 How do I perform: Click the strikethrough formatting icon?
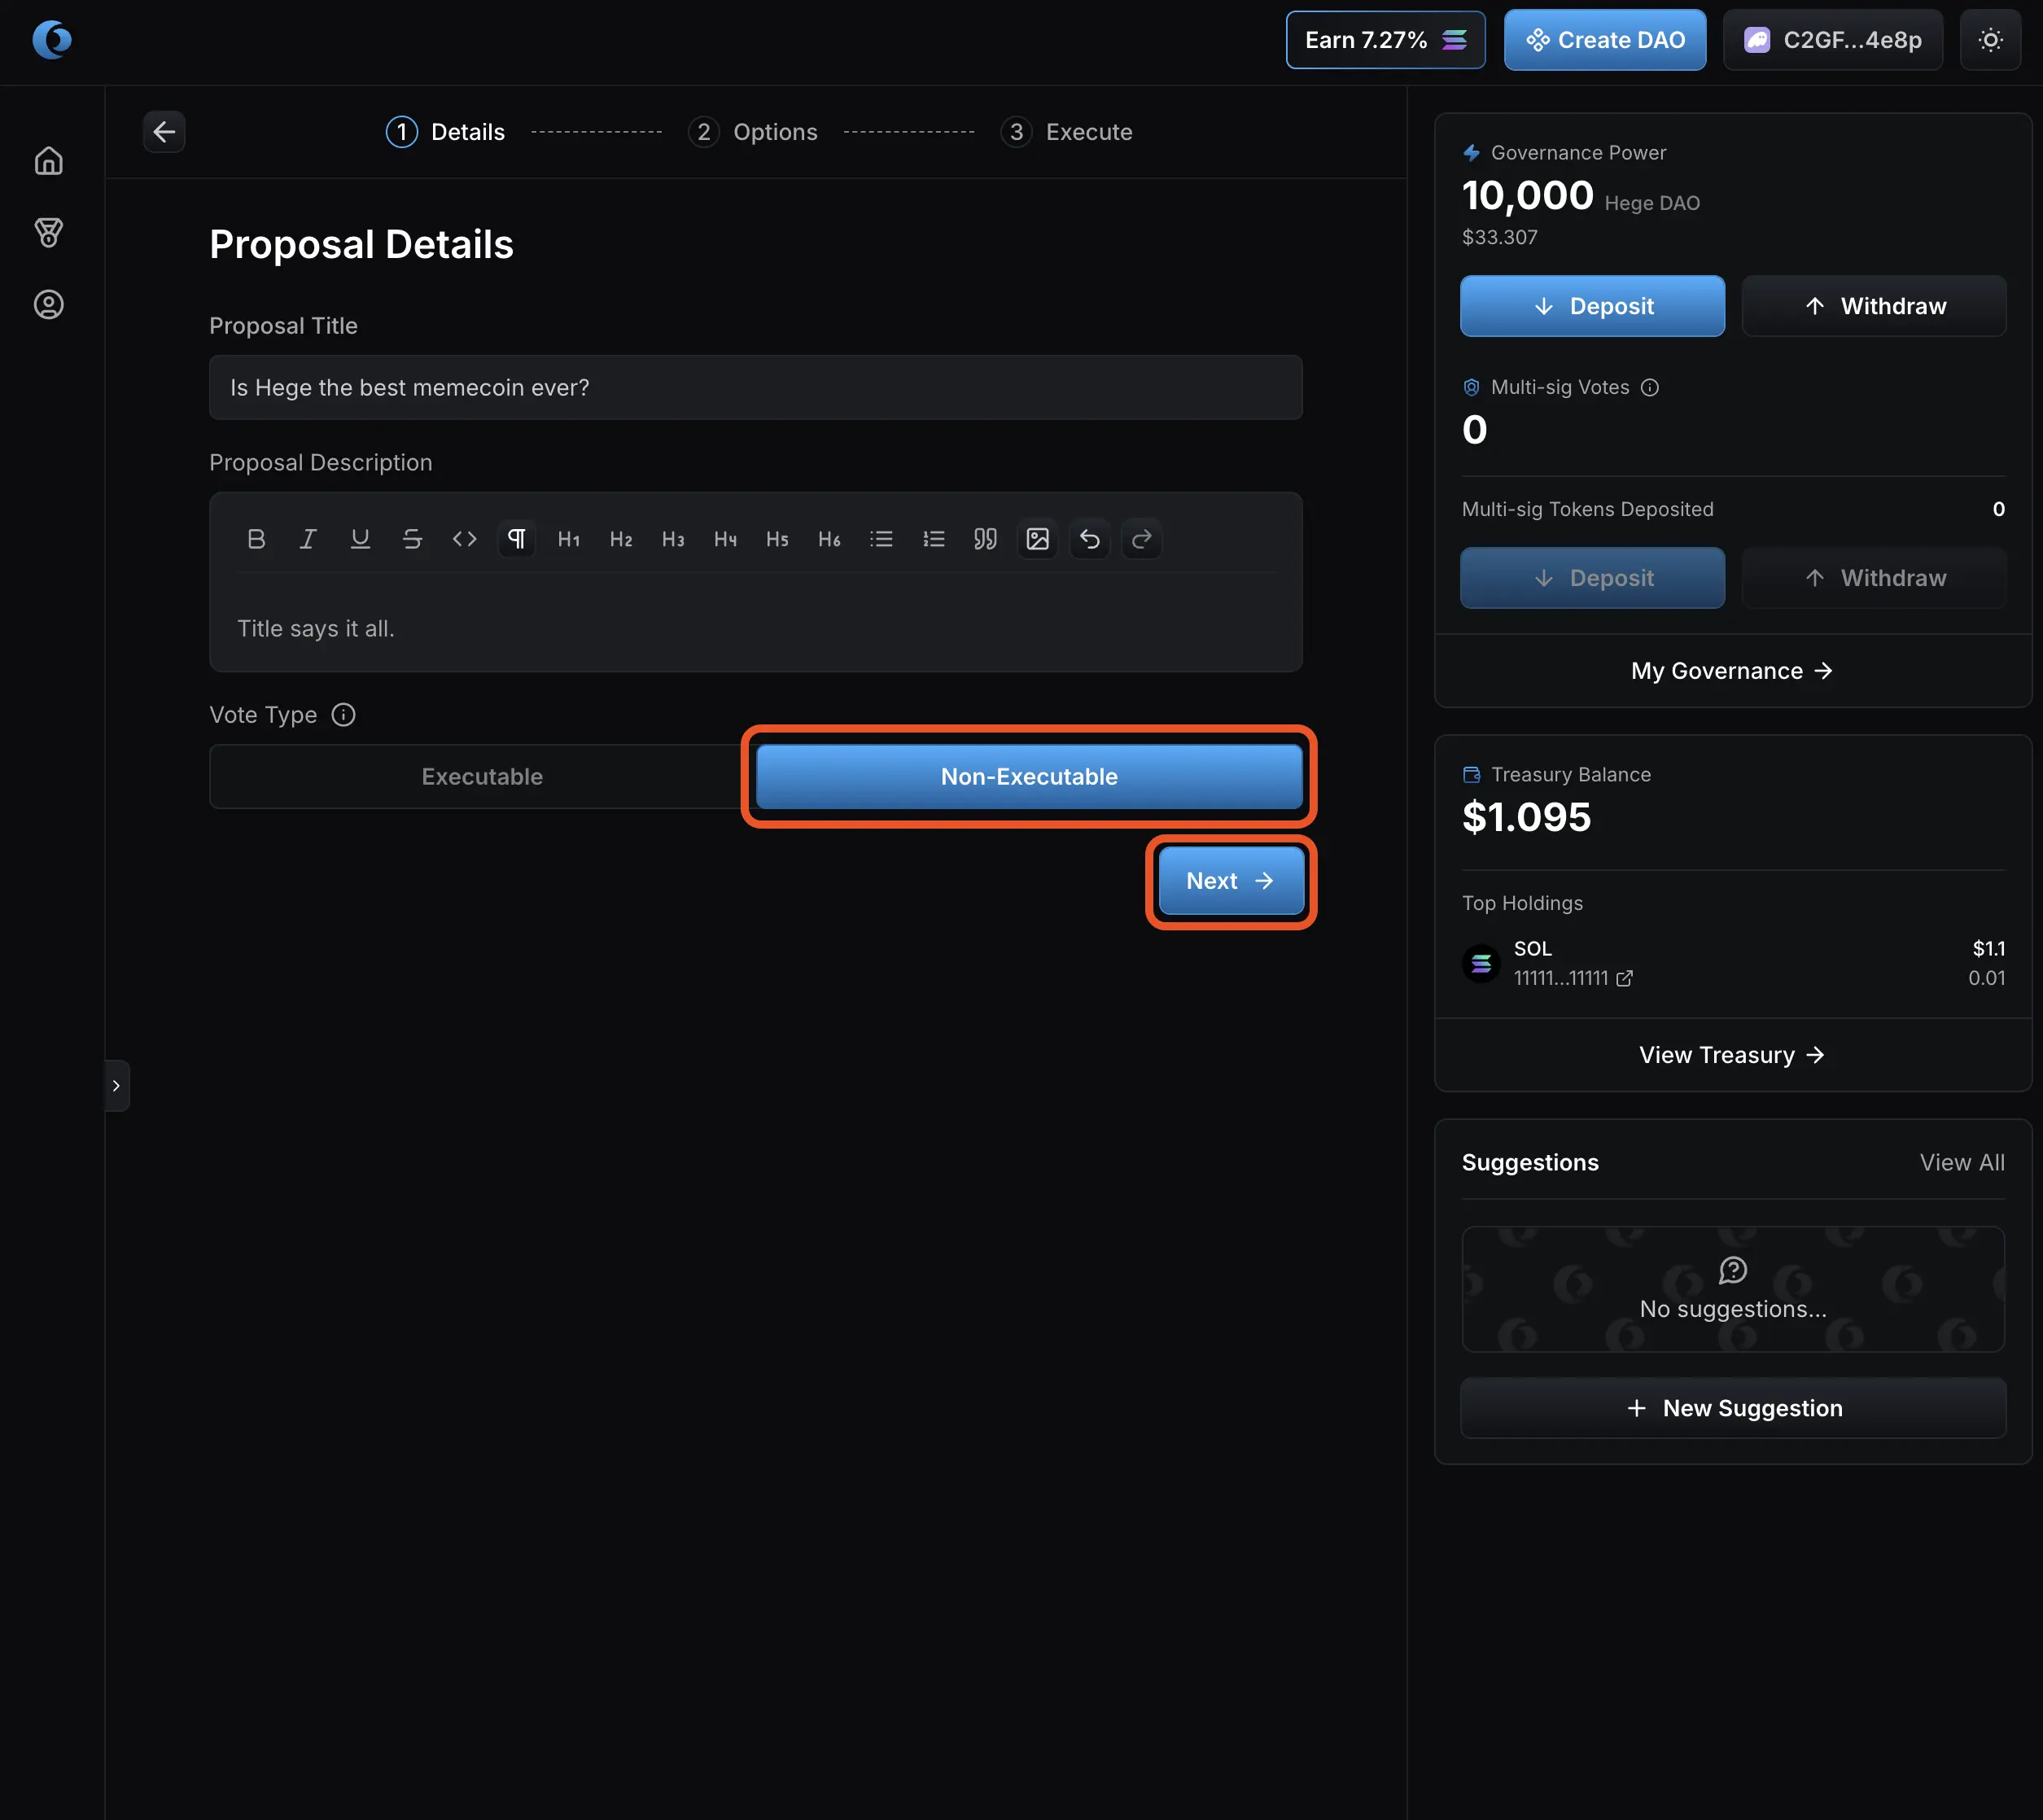tap(412, 539)
